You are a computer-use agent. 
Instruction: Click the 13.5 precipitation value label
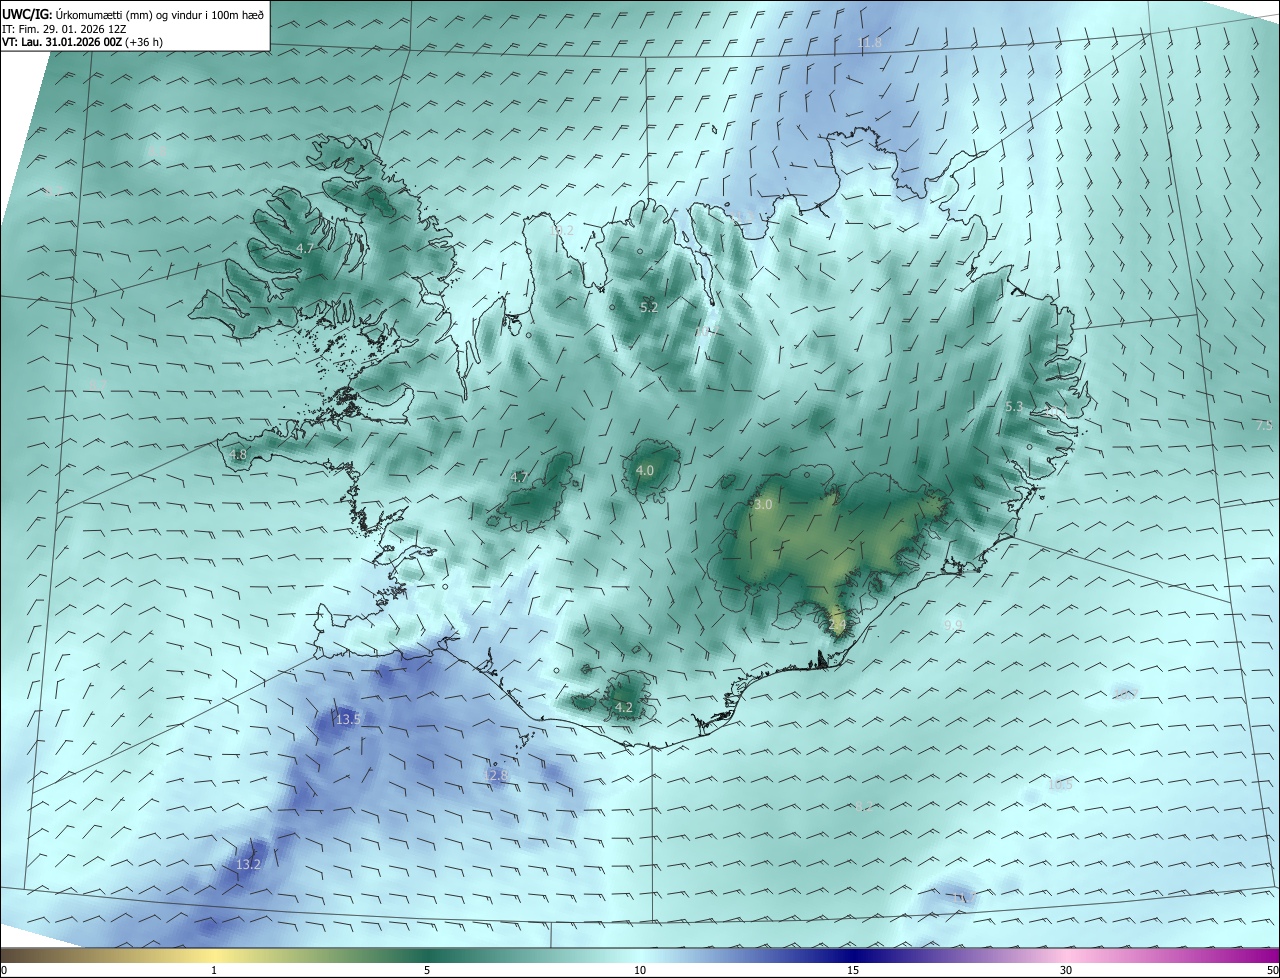tap(348, 719)
